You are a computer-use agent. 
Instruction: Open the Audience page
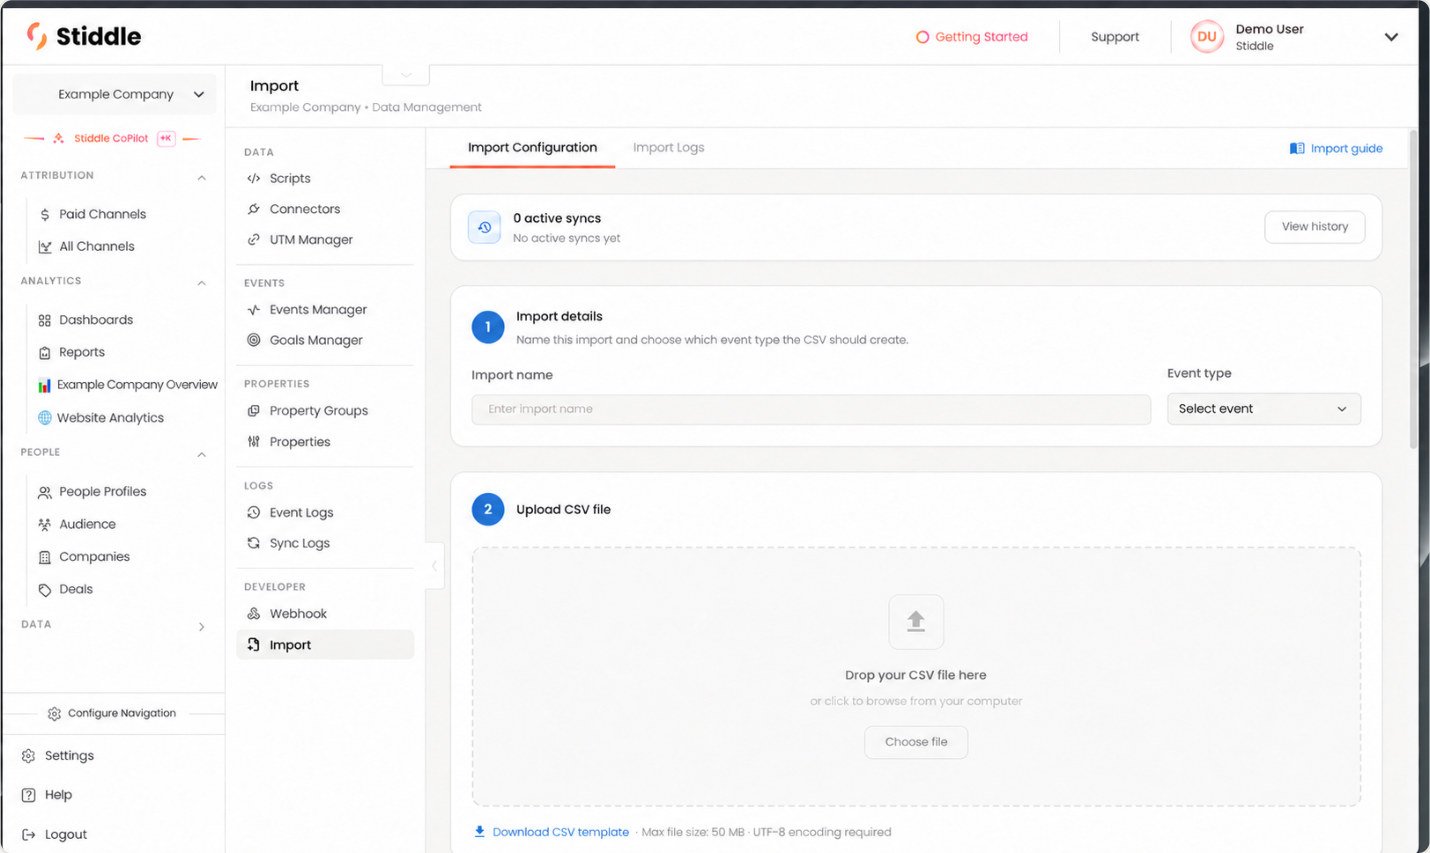(87, 525)
